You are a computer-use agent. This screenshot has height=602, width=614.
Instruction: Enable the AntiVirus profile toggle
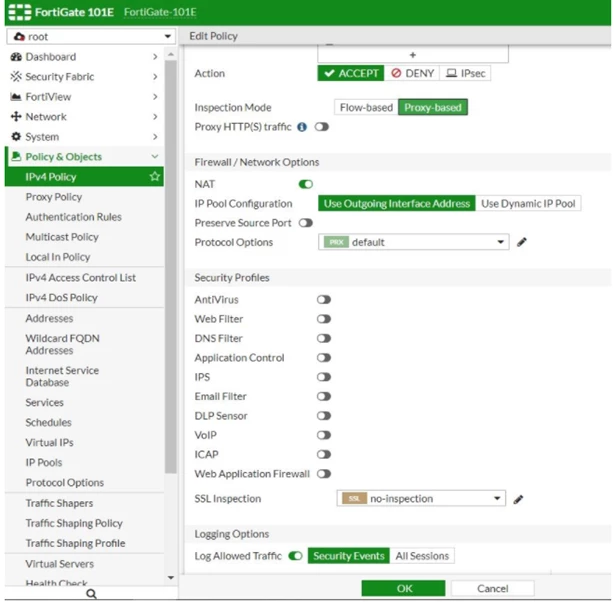tap(324, 300)
